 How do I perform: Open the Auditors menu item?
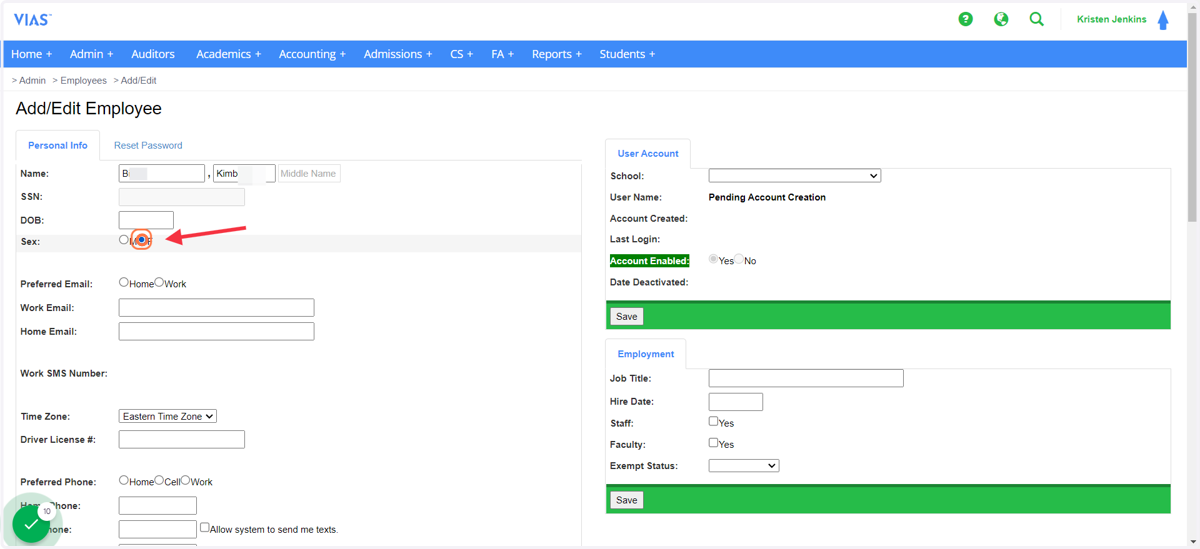coord(153,54)
